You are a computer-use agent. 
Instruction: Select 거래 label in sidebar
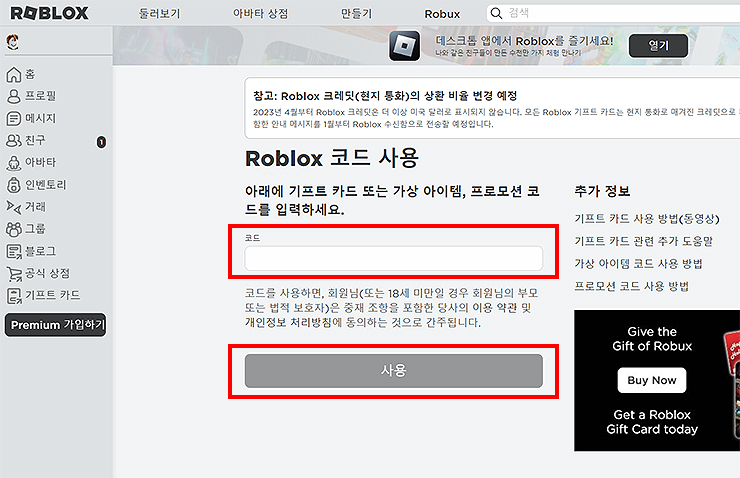[x=35, y=207]
